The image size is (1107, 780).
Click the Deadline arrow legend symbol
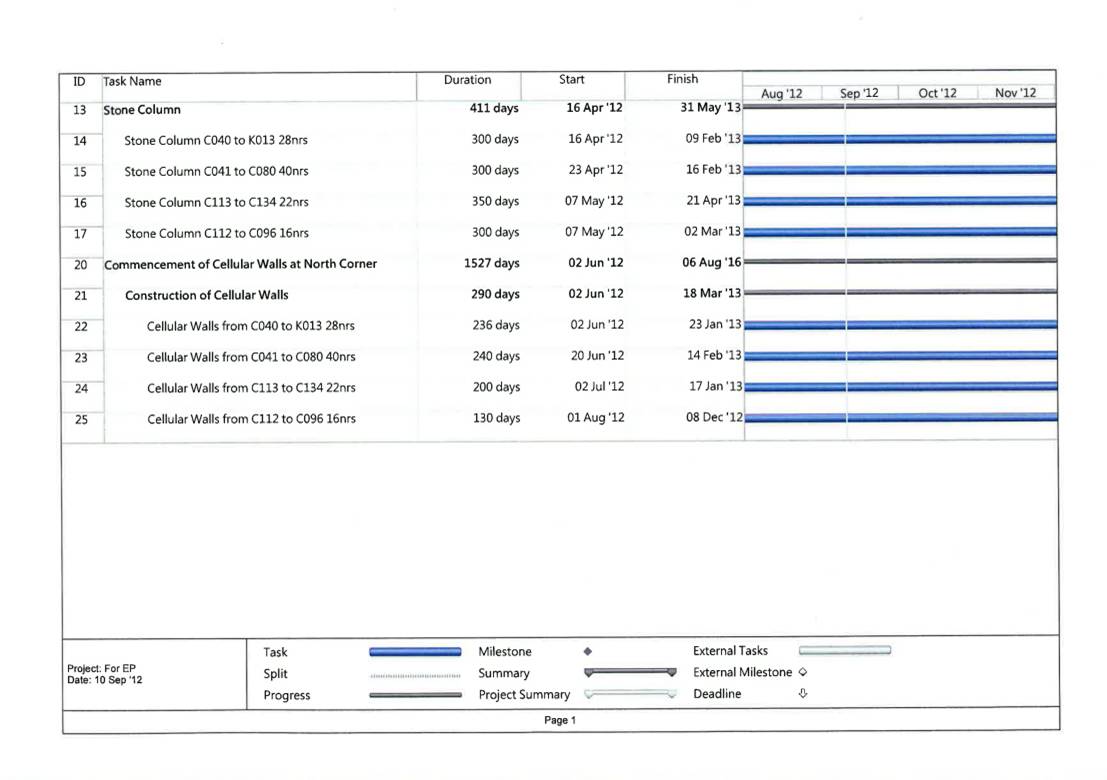coord(803,694)
